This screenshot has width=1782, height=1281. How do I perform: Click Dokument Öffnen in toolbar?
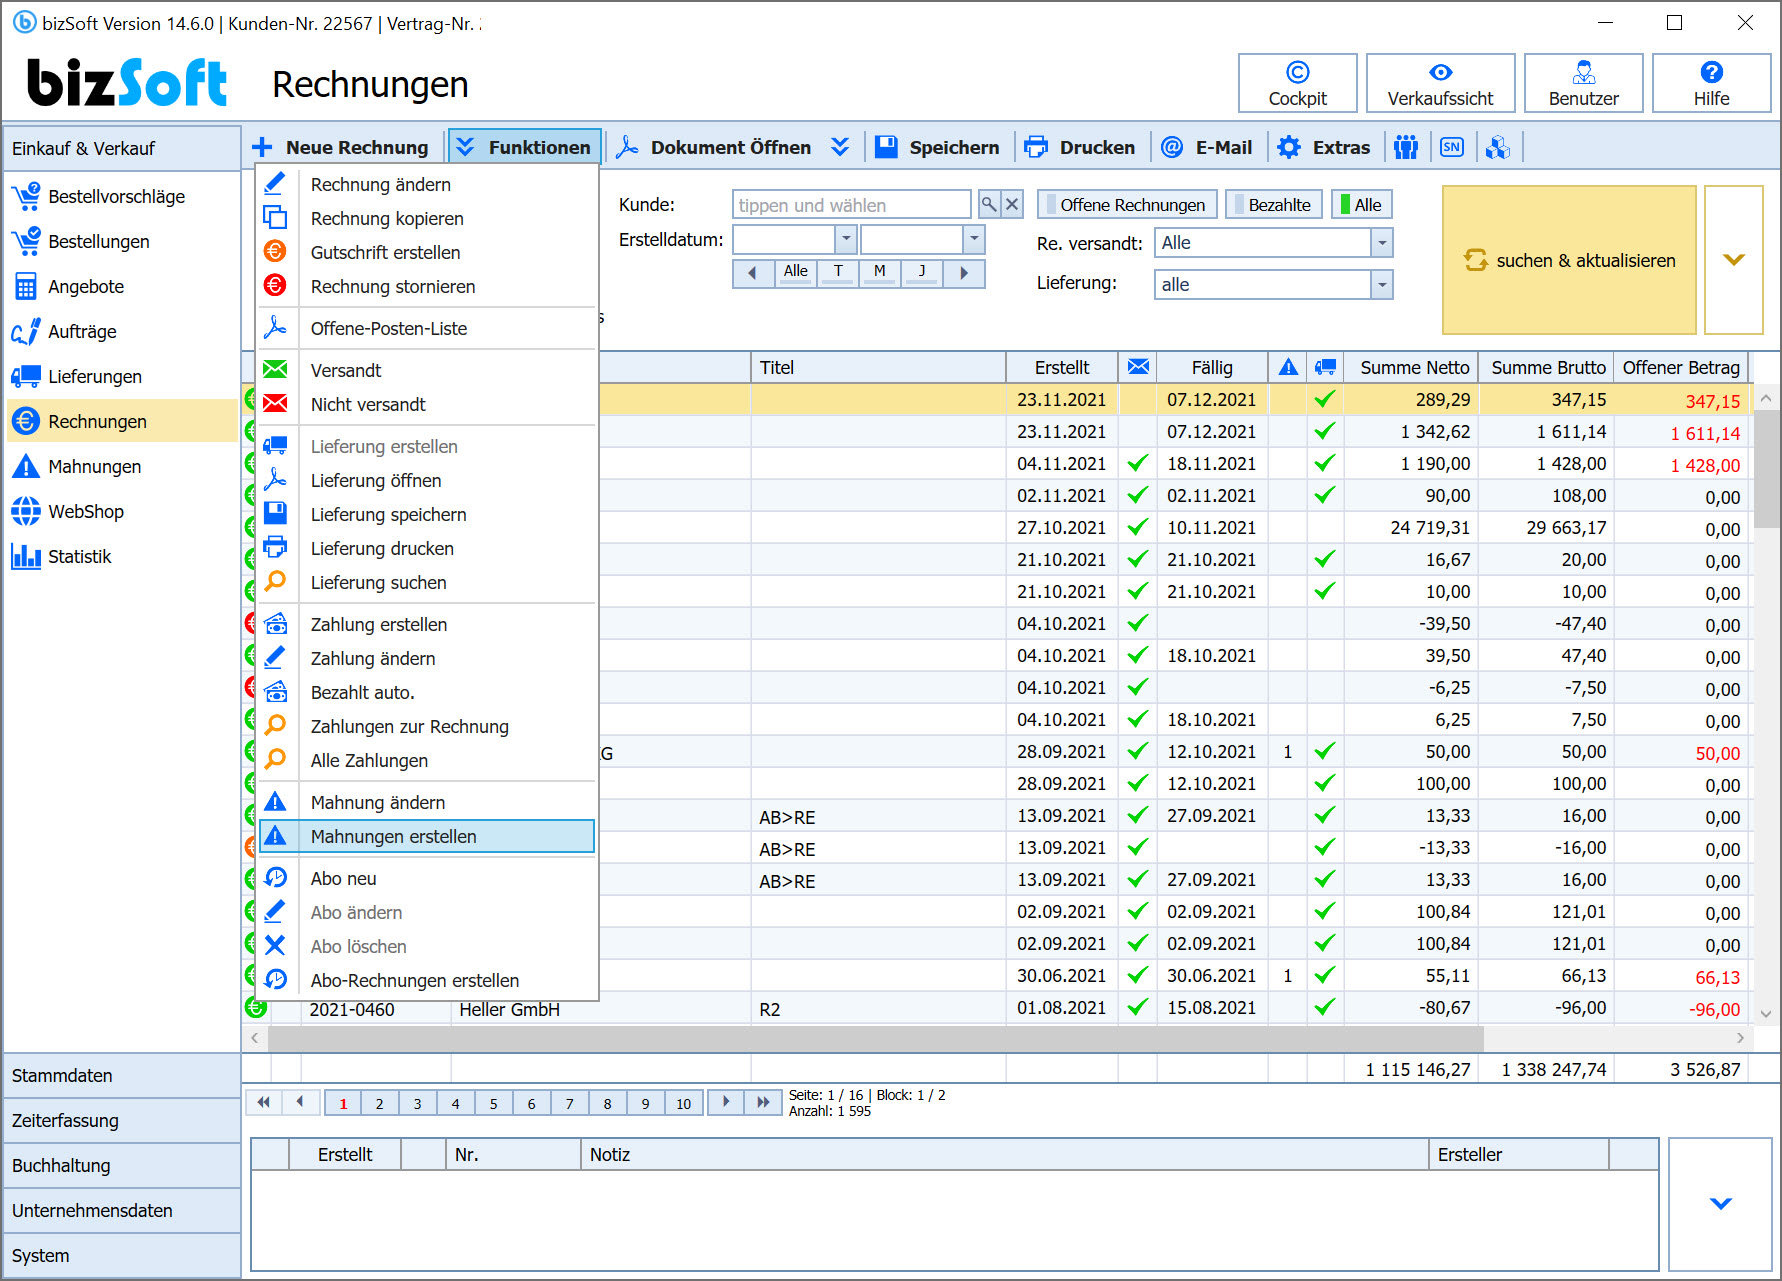pos(714,147)
